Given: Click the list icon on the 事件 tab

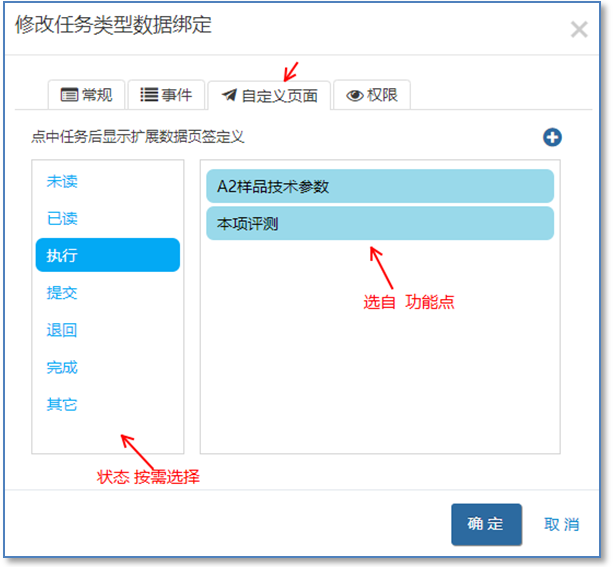Looking at the screenshot, I should point(149,95).
